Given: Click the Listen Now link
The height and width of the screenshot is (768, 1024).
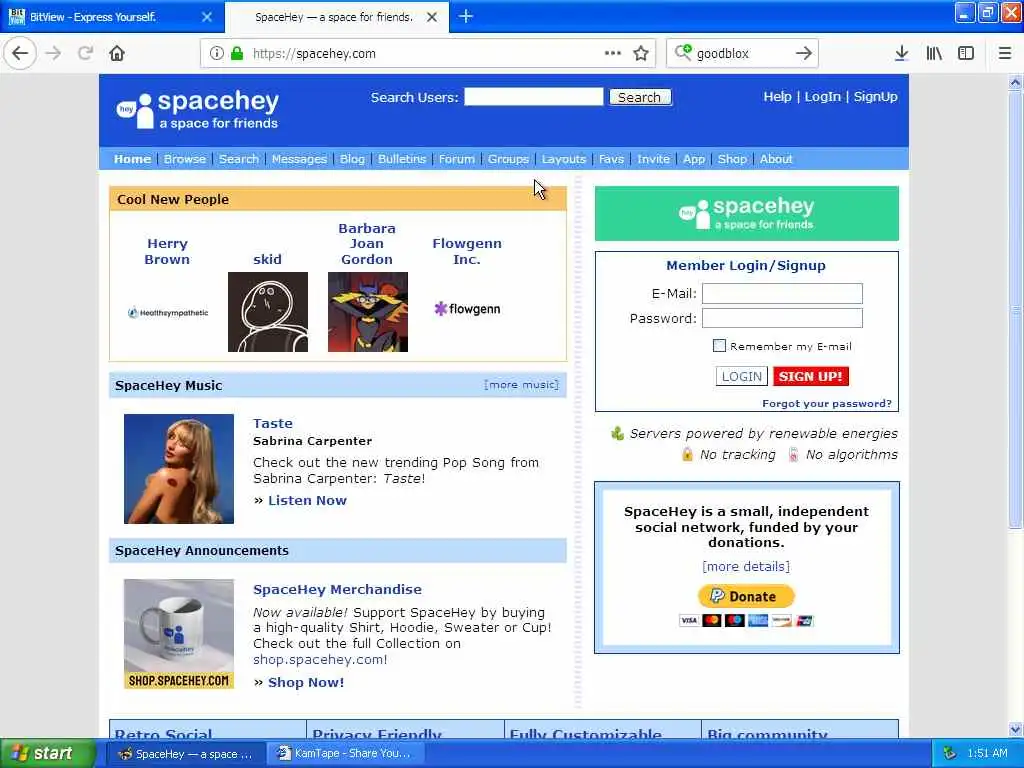Looking at the screenshot, I should click(x=307, y=500).
